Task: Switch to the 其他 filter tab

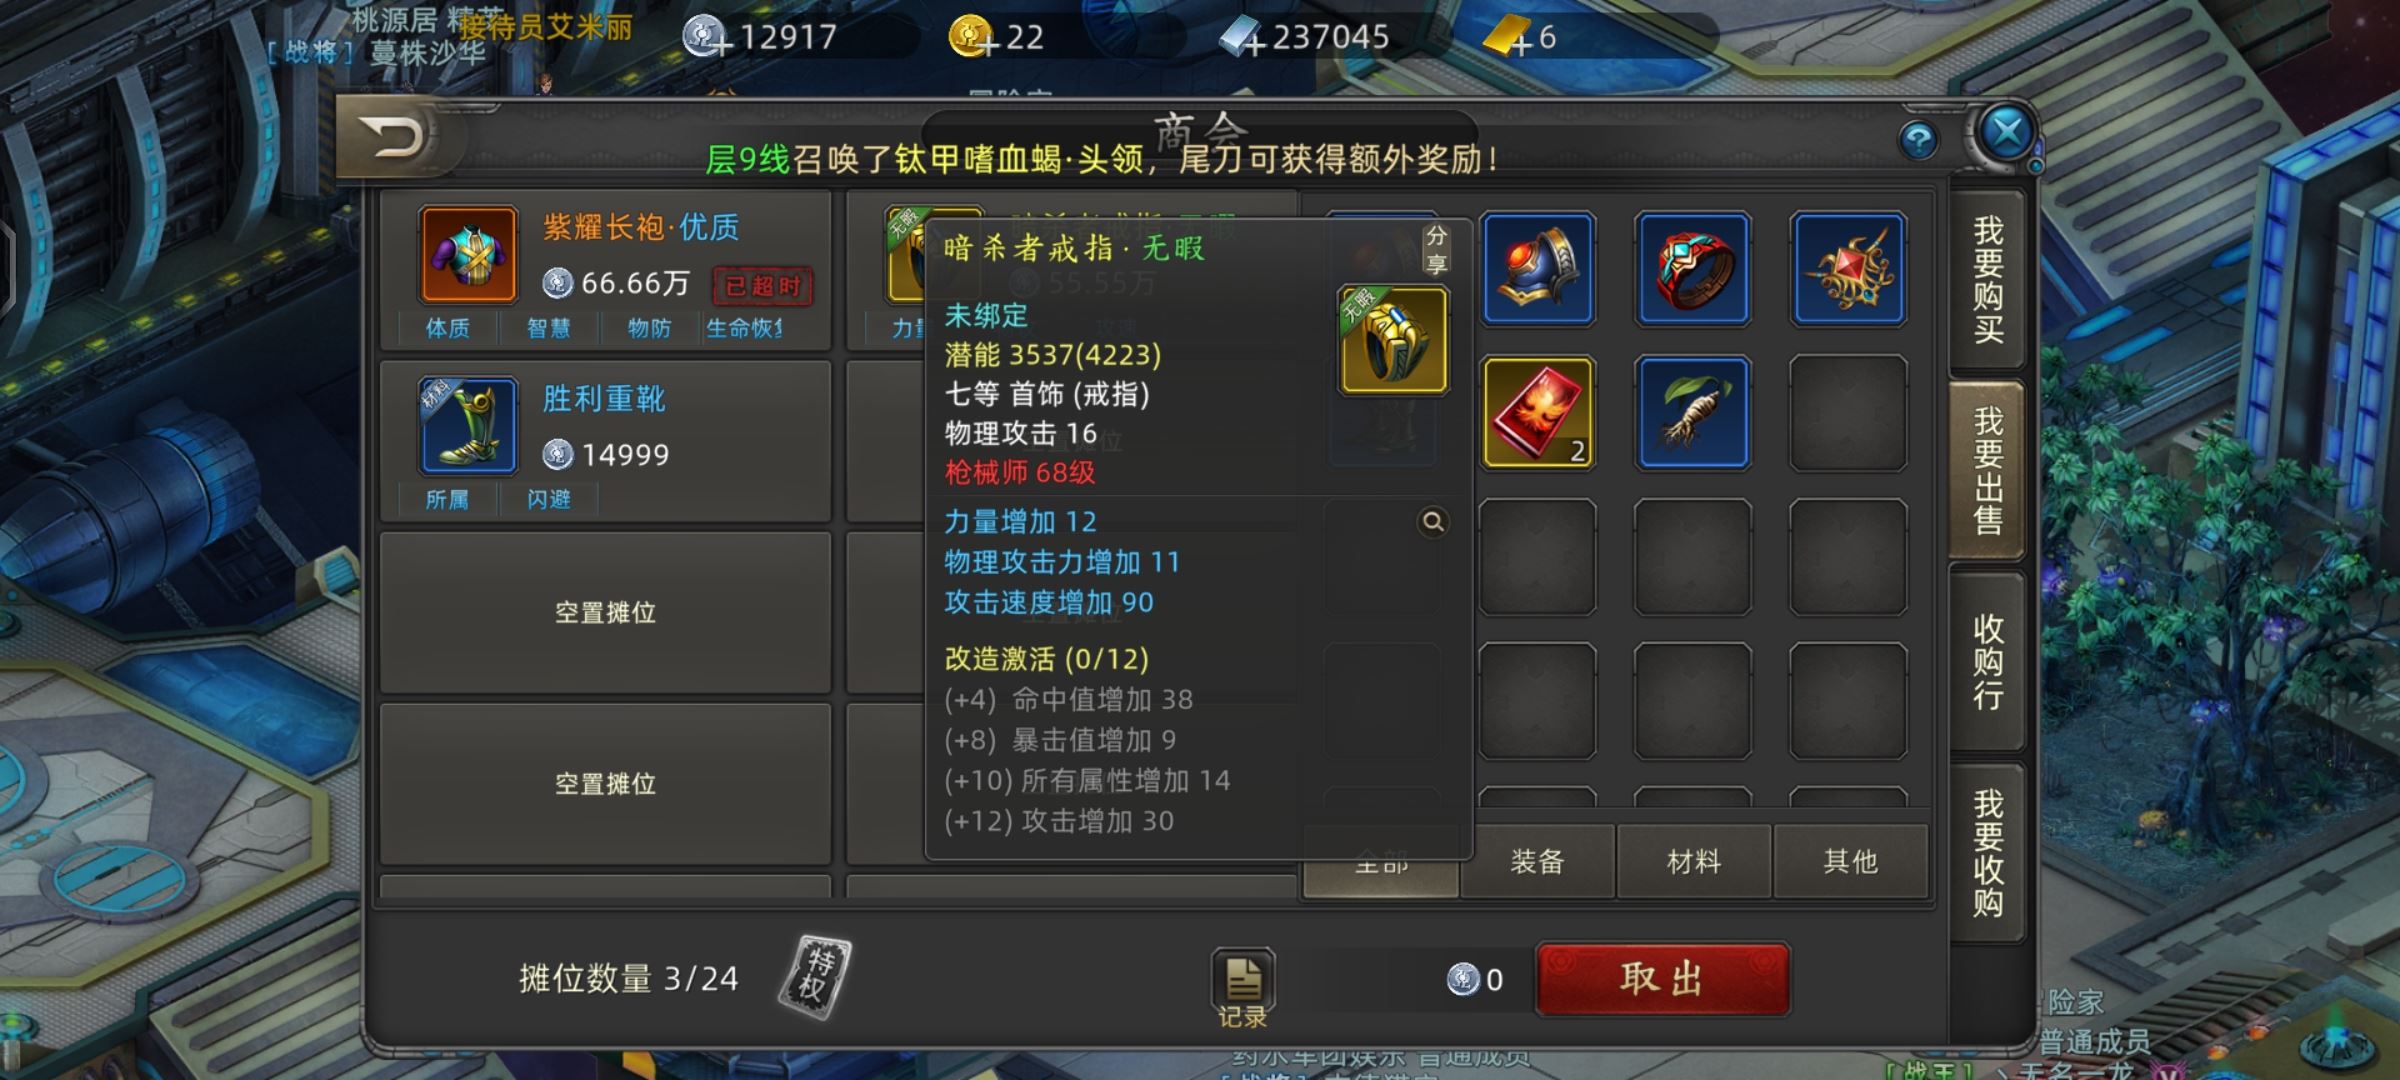Action: click(x=1850, y=861)
